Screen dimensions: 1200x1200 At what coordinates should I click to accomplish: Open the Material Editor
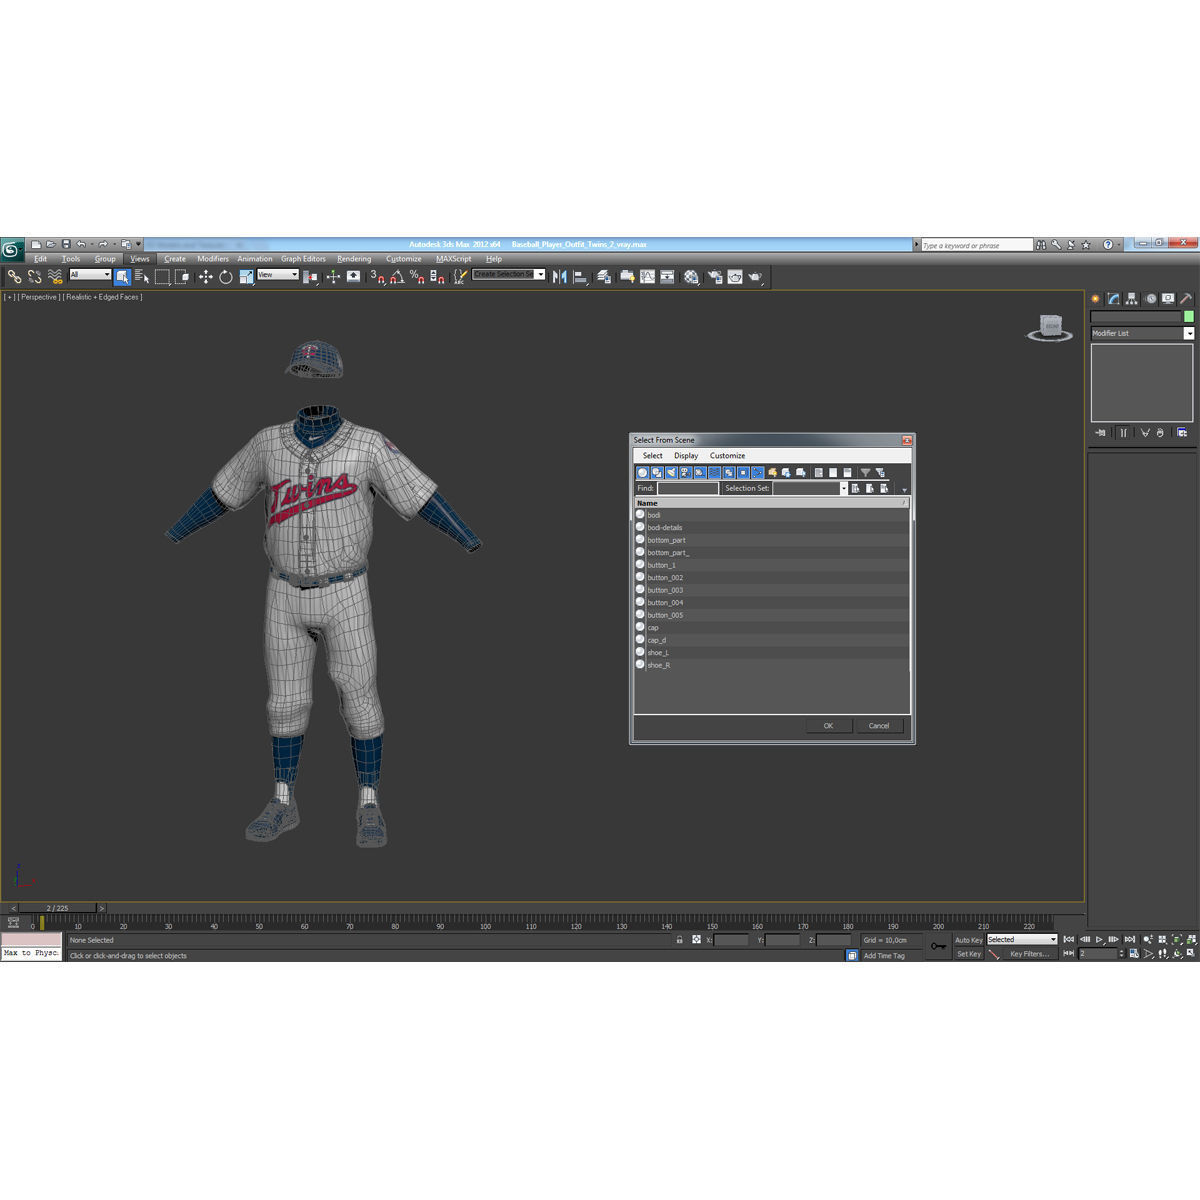point(692,277)
